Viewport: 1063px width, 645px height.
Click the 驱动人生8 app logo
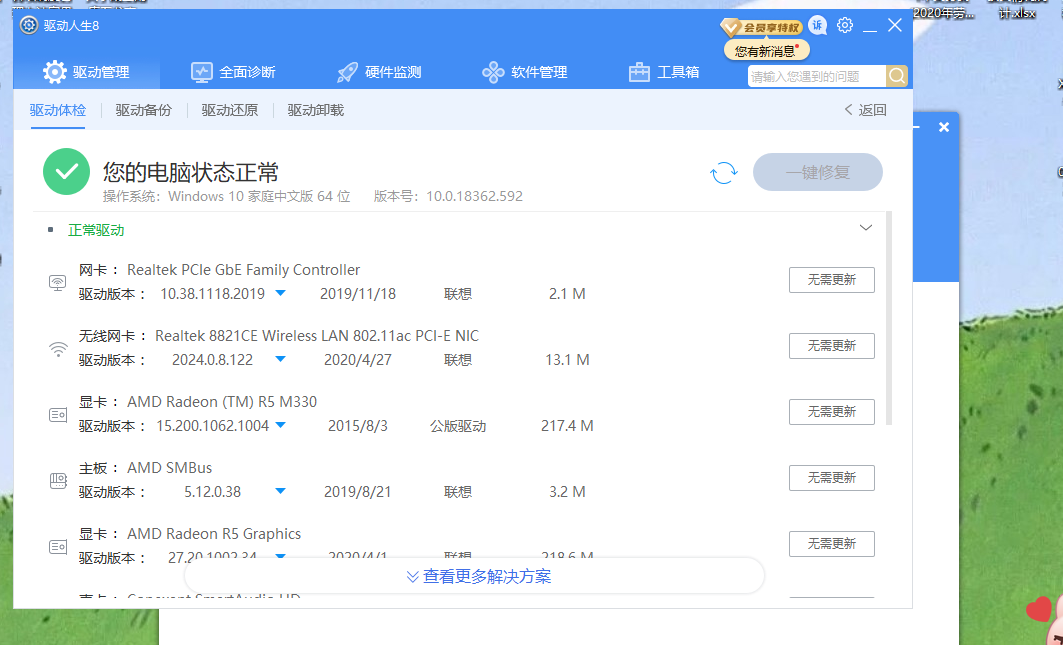[28, 26]
